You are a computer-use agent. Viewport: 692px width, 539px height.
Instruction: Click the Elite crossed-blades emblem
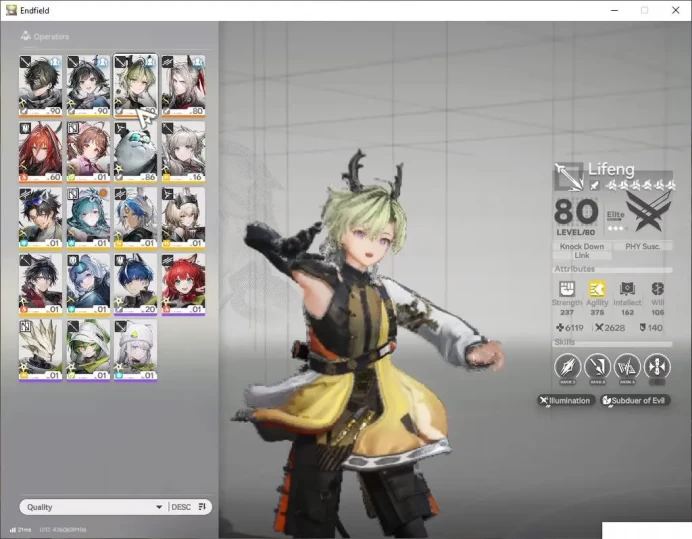[649, 213]
